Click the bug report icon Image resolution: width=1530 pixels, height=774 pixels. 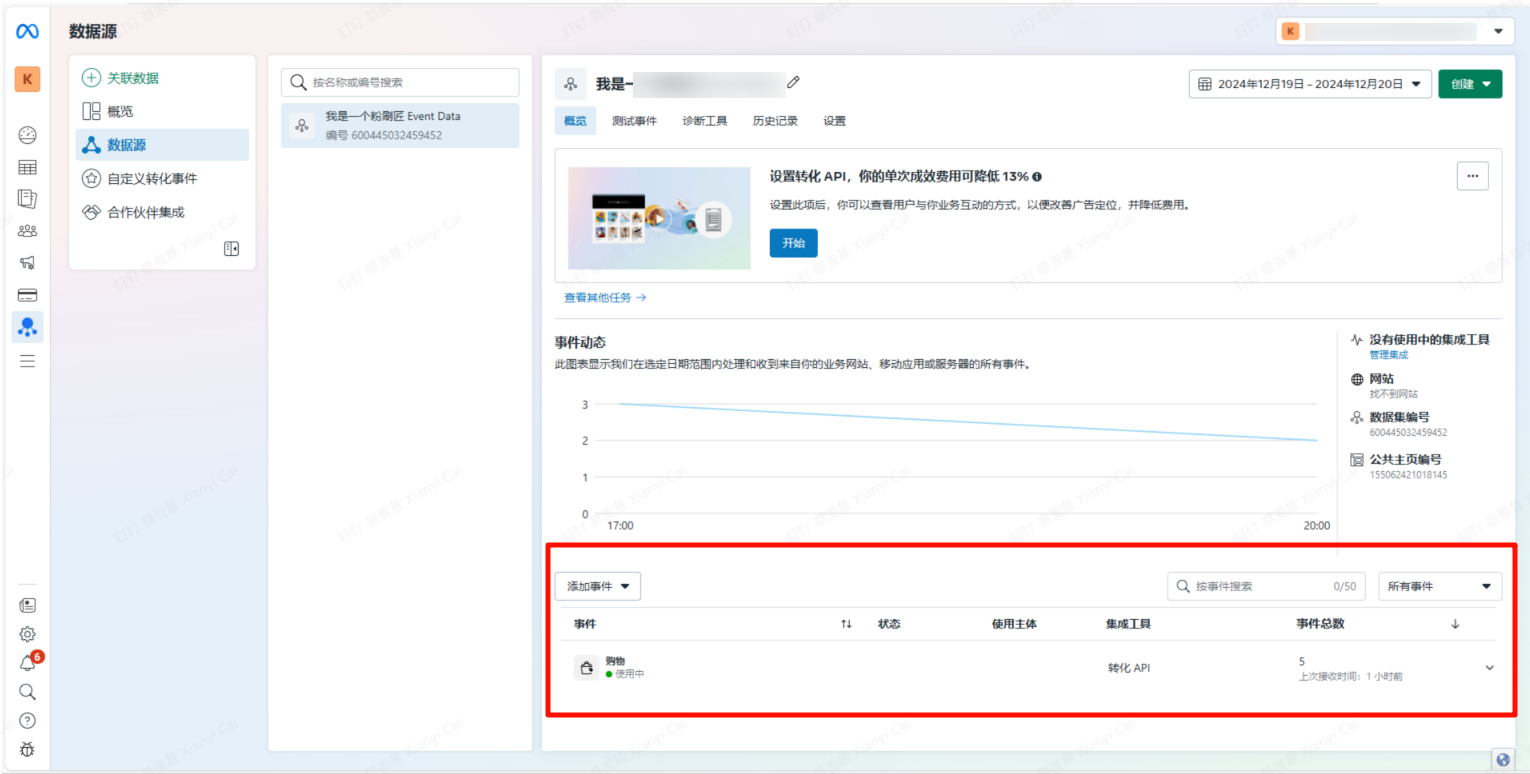coord(28,749)
